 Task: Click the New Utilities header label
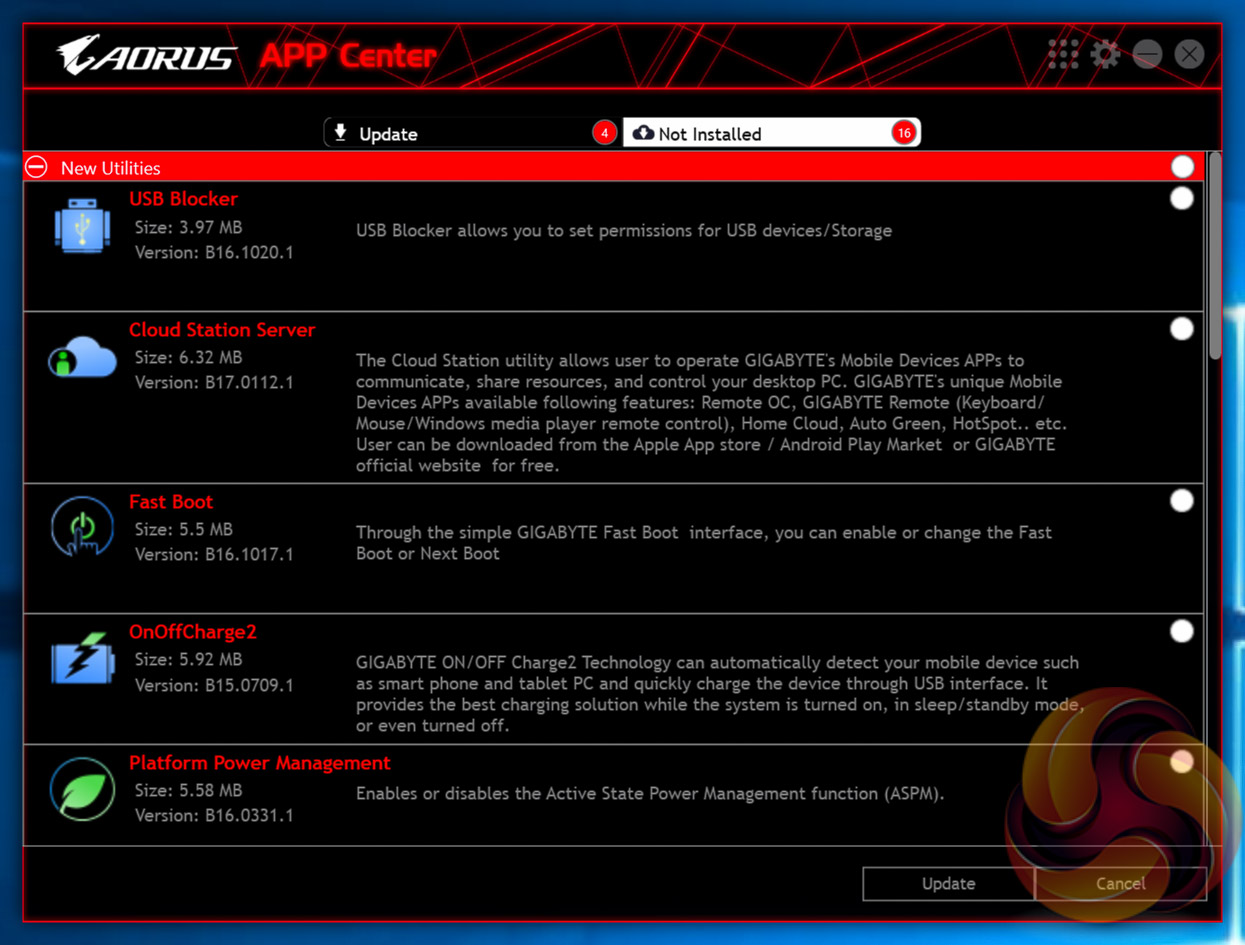(110, 168)
